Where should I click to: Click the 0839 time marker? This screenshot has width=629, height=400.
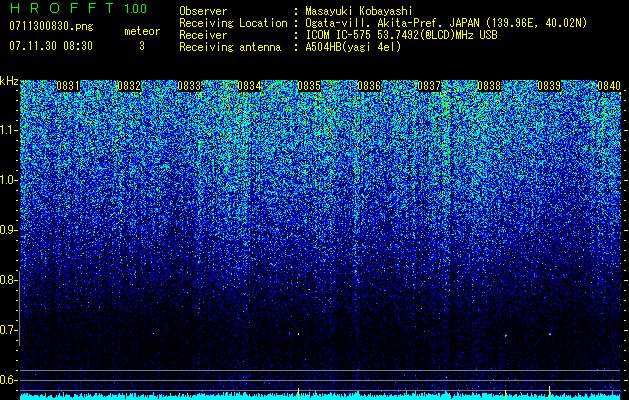549,86
